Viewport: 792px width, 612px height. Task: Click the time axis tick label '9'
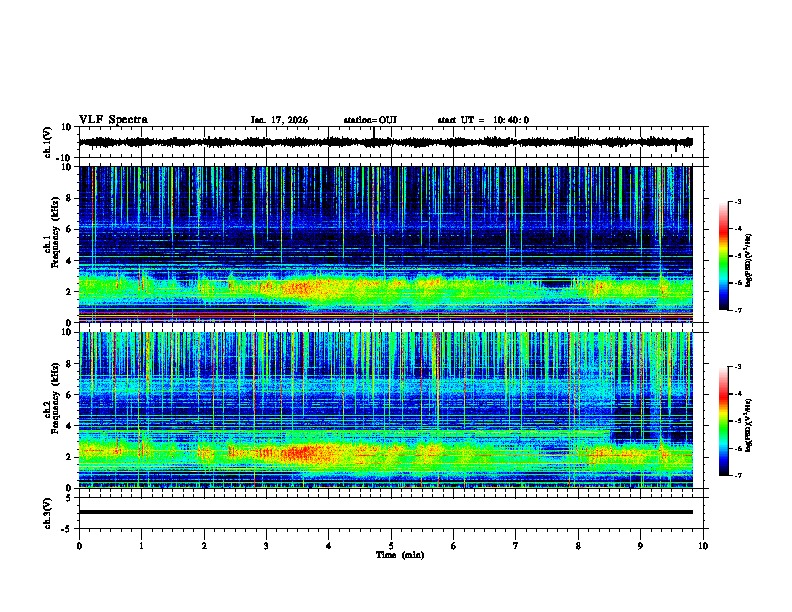coord(640,546)
